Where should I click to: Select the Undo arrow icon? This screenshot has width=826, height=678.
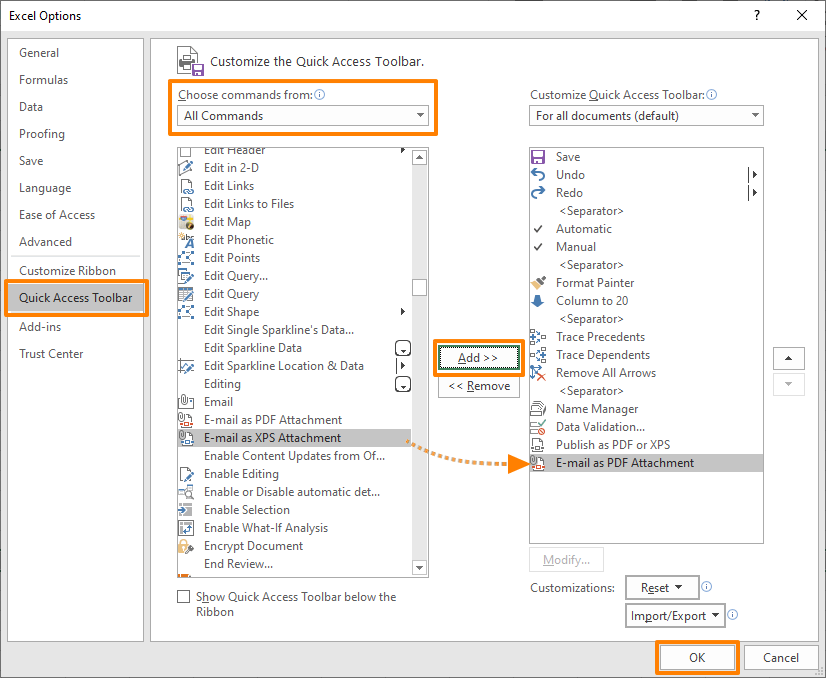[x=538, y=175]
